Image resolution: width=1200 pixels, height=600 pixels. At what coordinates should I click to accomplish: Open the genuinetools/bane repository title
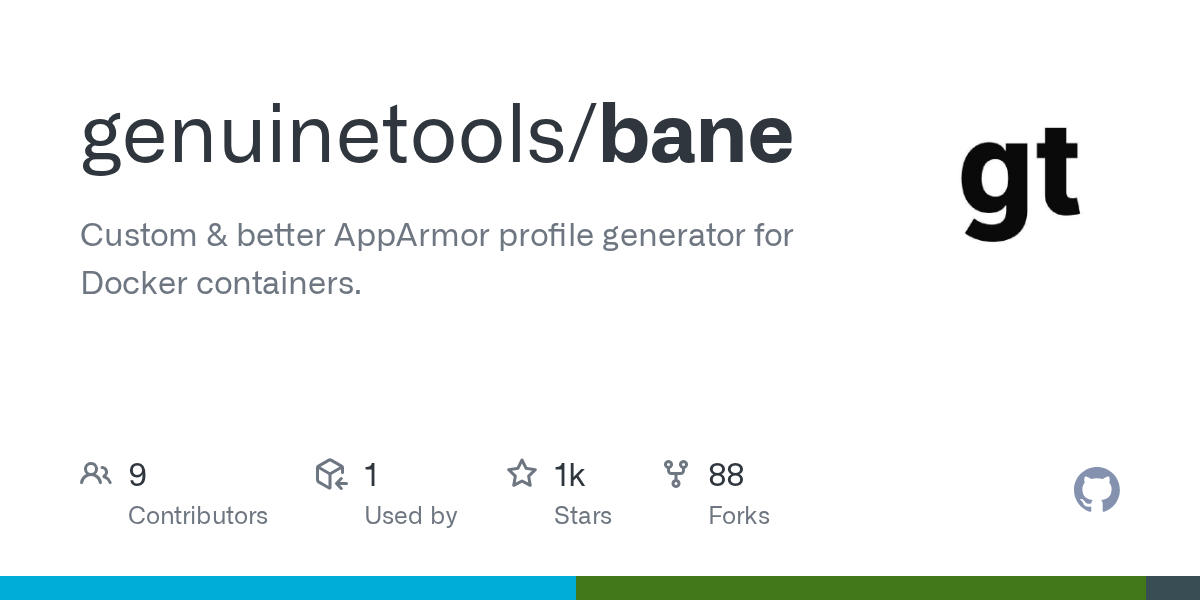click(x=437, y=135)
